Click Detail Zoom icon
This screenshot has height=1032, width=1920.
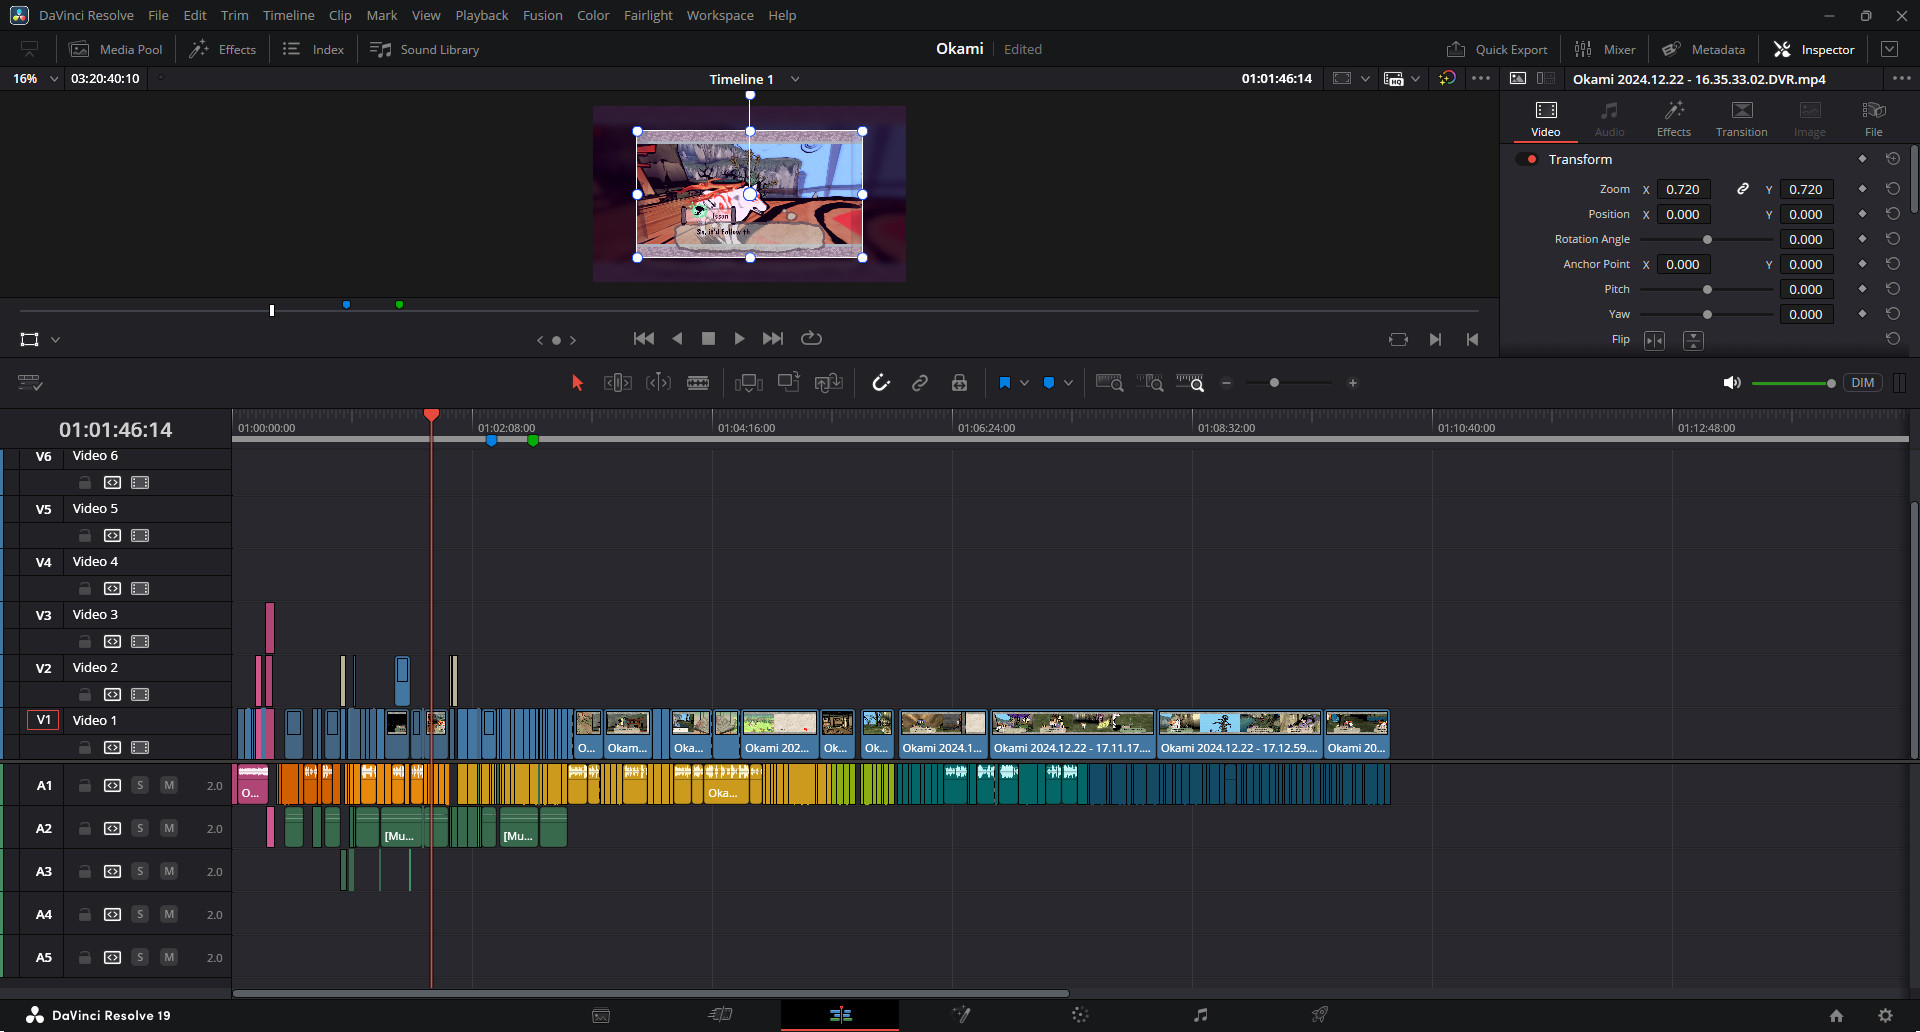pyautogui.click(x=1150, y=383)
